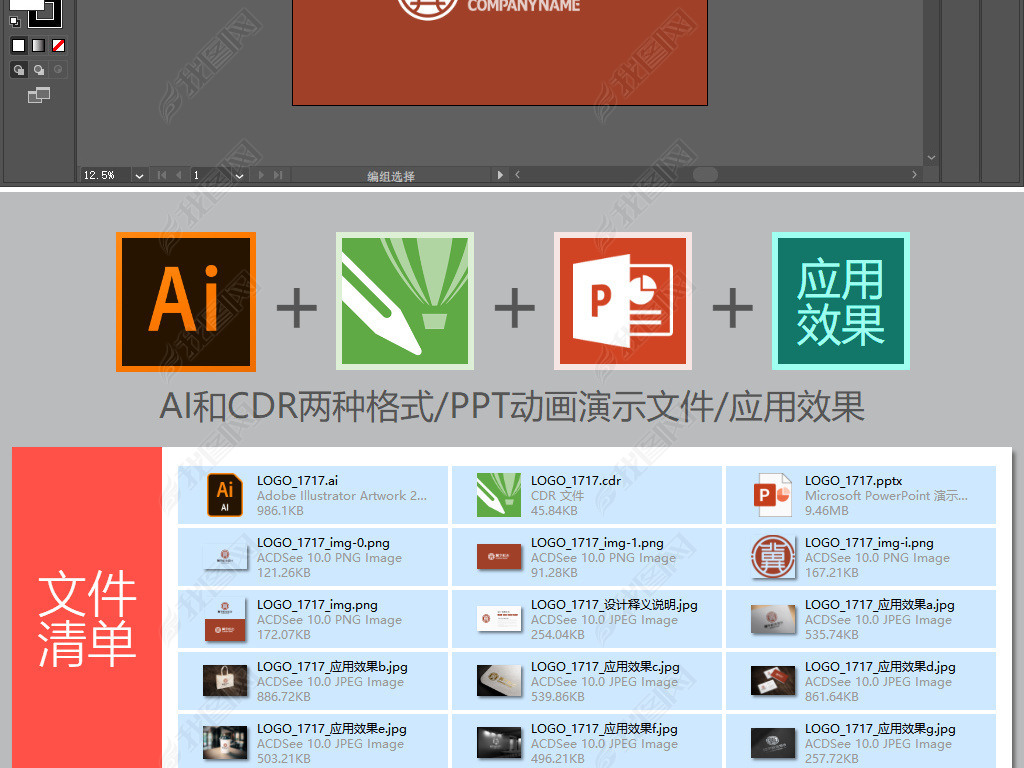Click thumbnail of LOGO_1717_应用效果e.jpg
The width and height of the screenshot is (1024, 768).
coord(225,743)
